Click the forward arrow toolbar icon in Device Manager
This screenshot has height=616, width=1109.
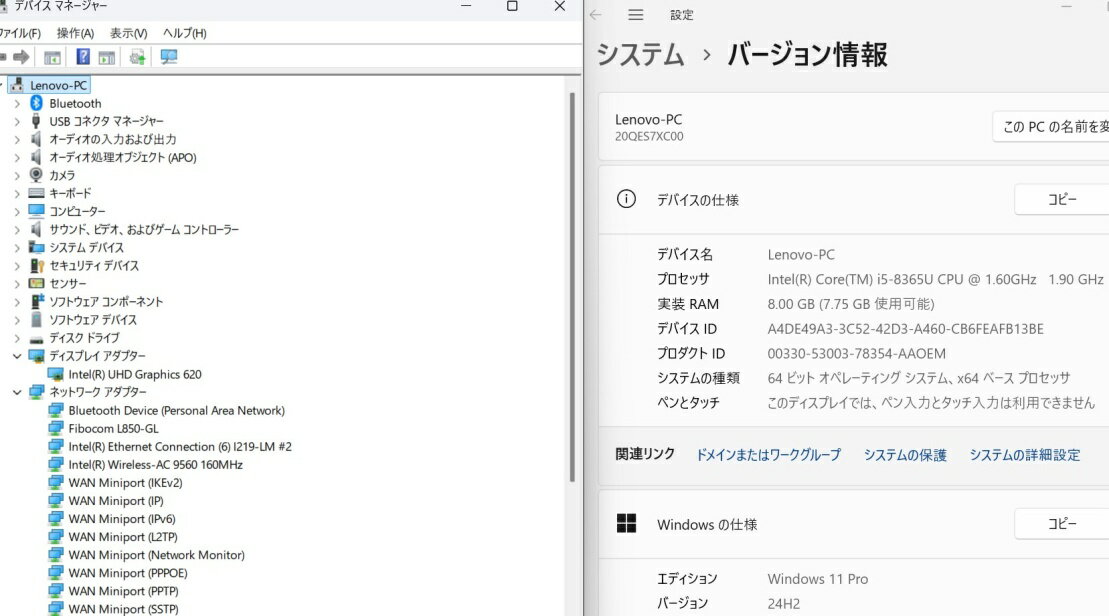(21, 57)
